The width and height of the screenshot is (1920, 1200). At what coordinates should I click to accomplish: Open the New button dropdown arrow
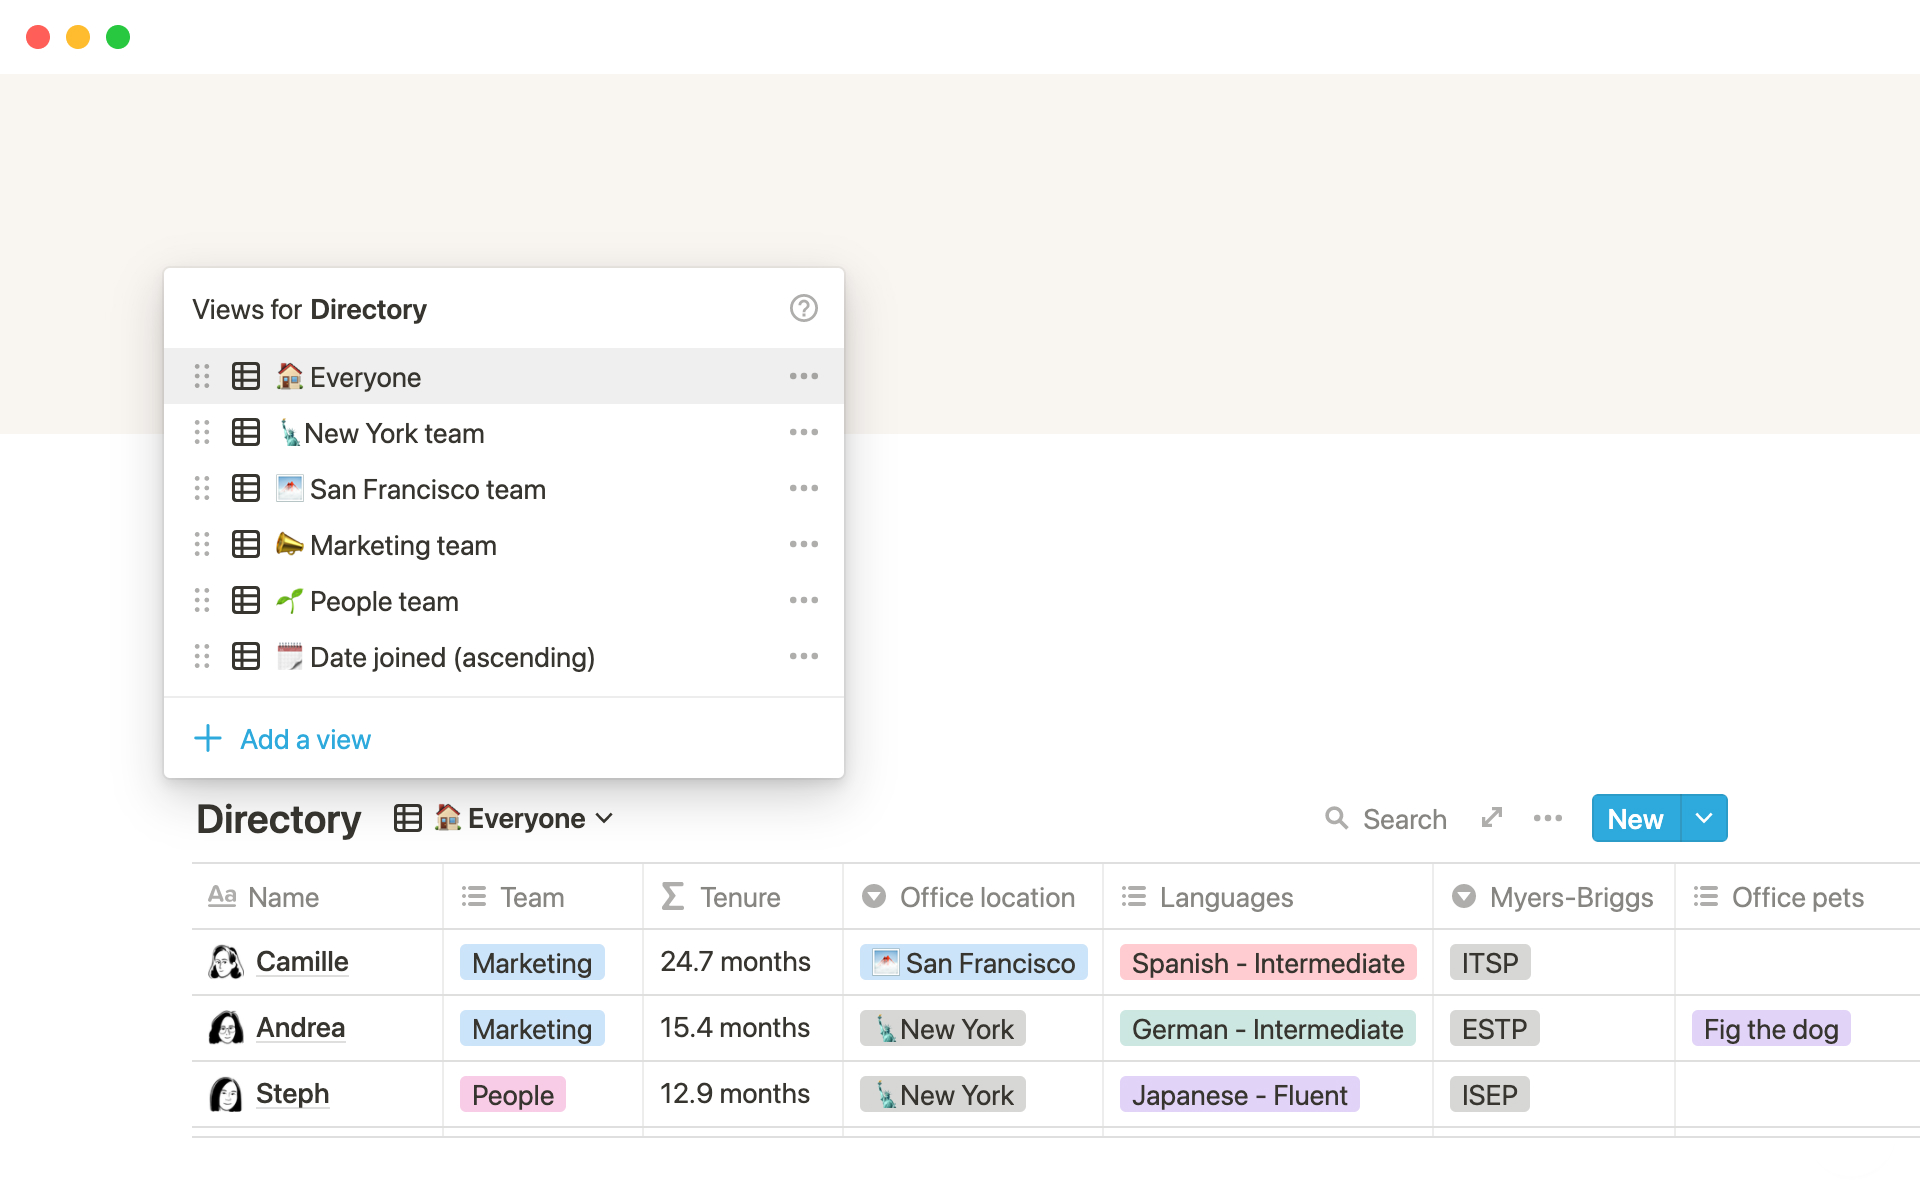[x=1704, y=818]
